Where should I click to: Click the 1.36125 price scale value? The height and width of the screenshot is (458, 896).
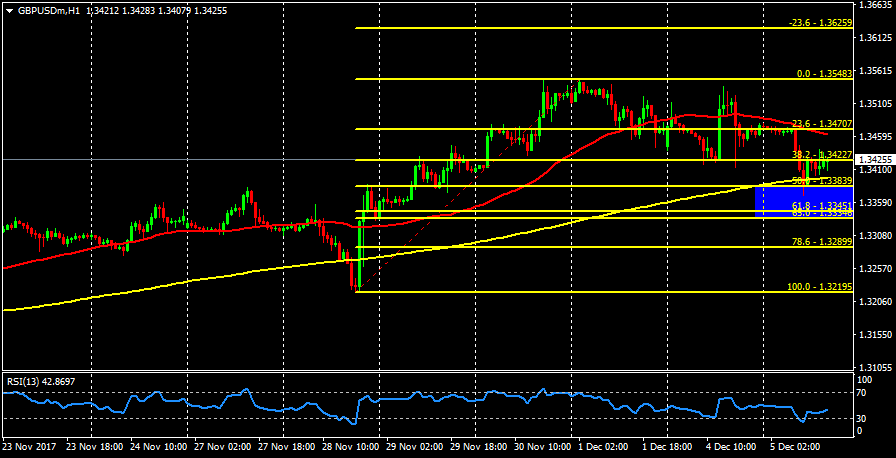(x=875, y=38)
